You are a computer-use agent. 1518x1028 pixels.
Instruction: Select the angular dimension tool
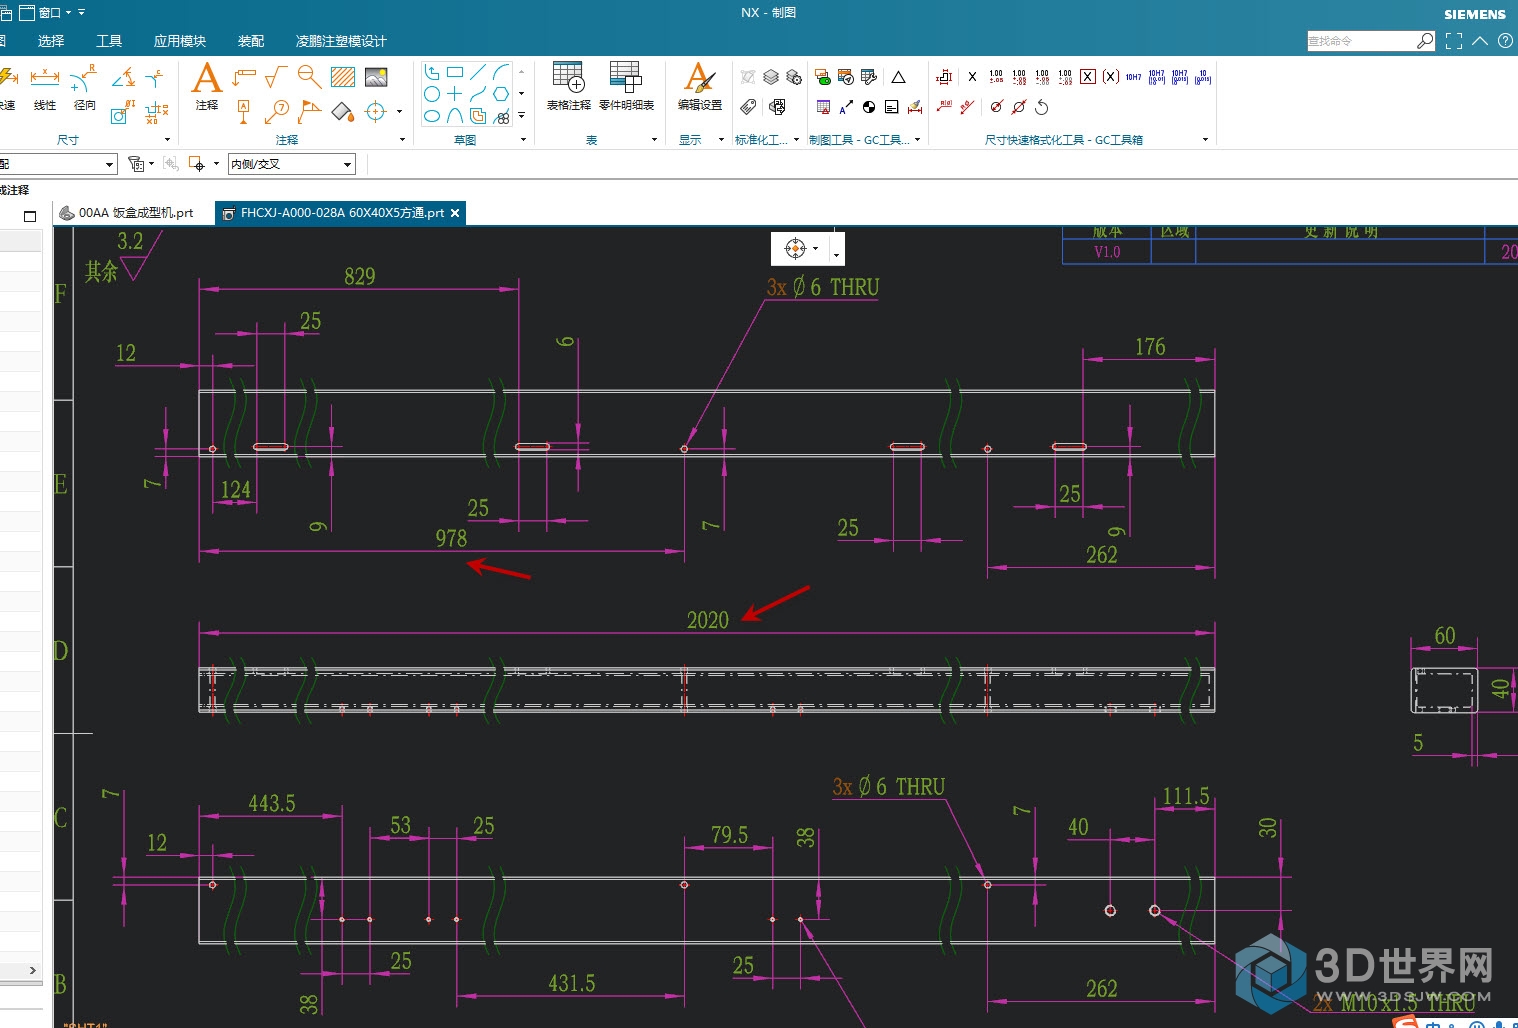123,77
